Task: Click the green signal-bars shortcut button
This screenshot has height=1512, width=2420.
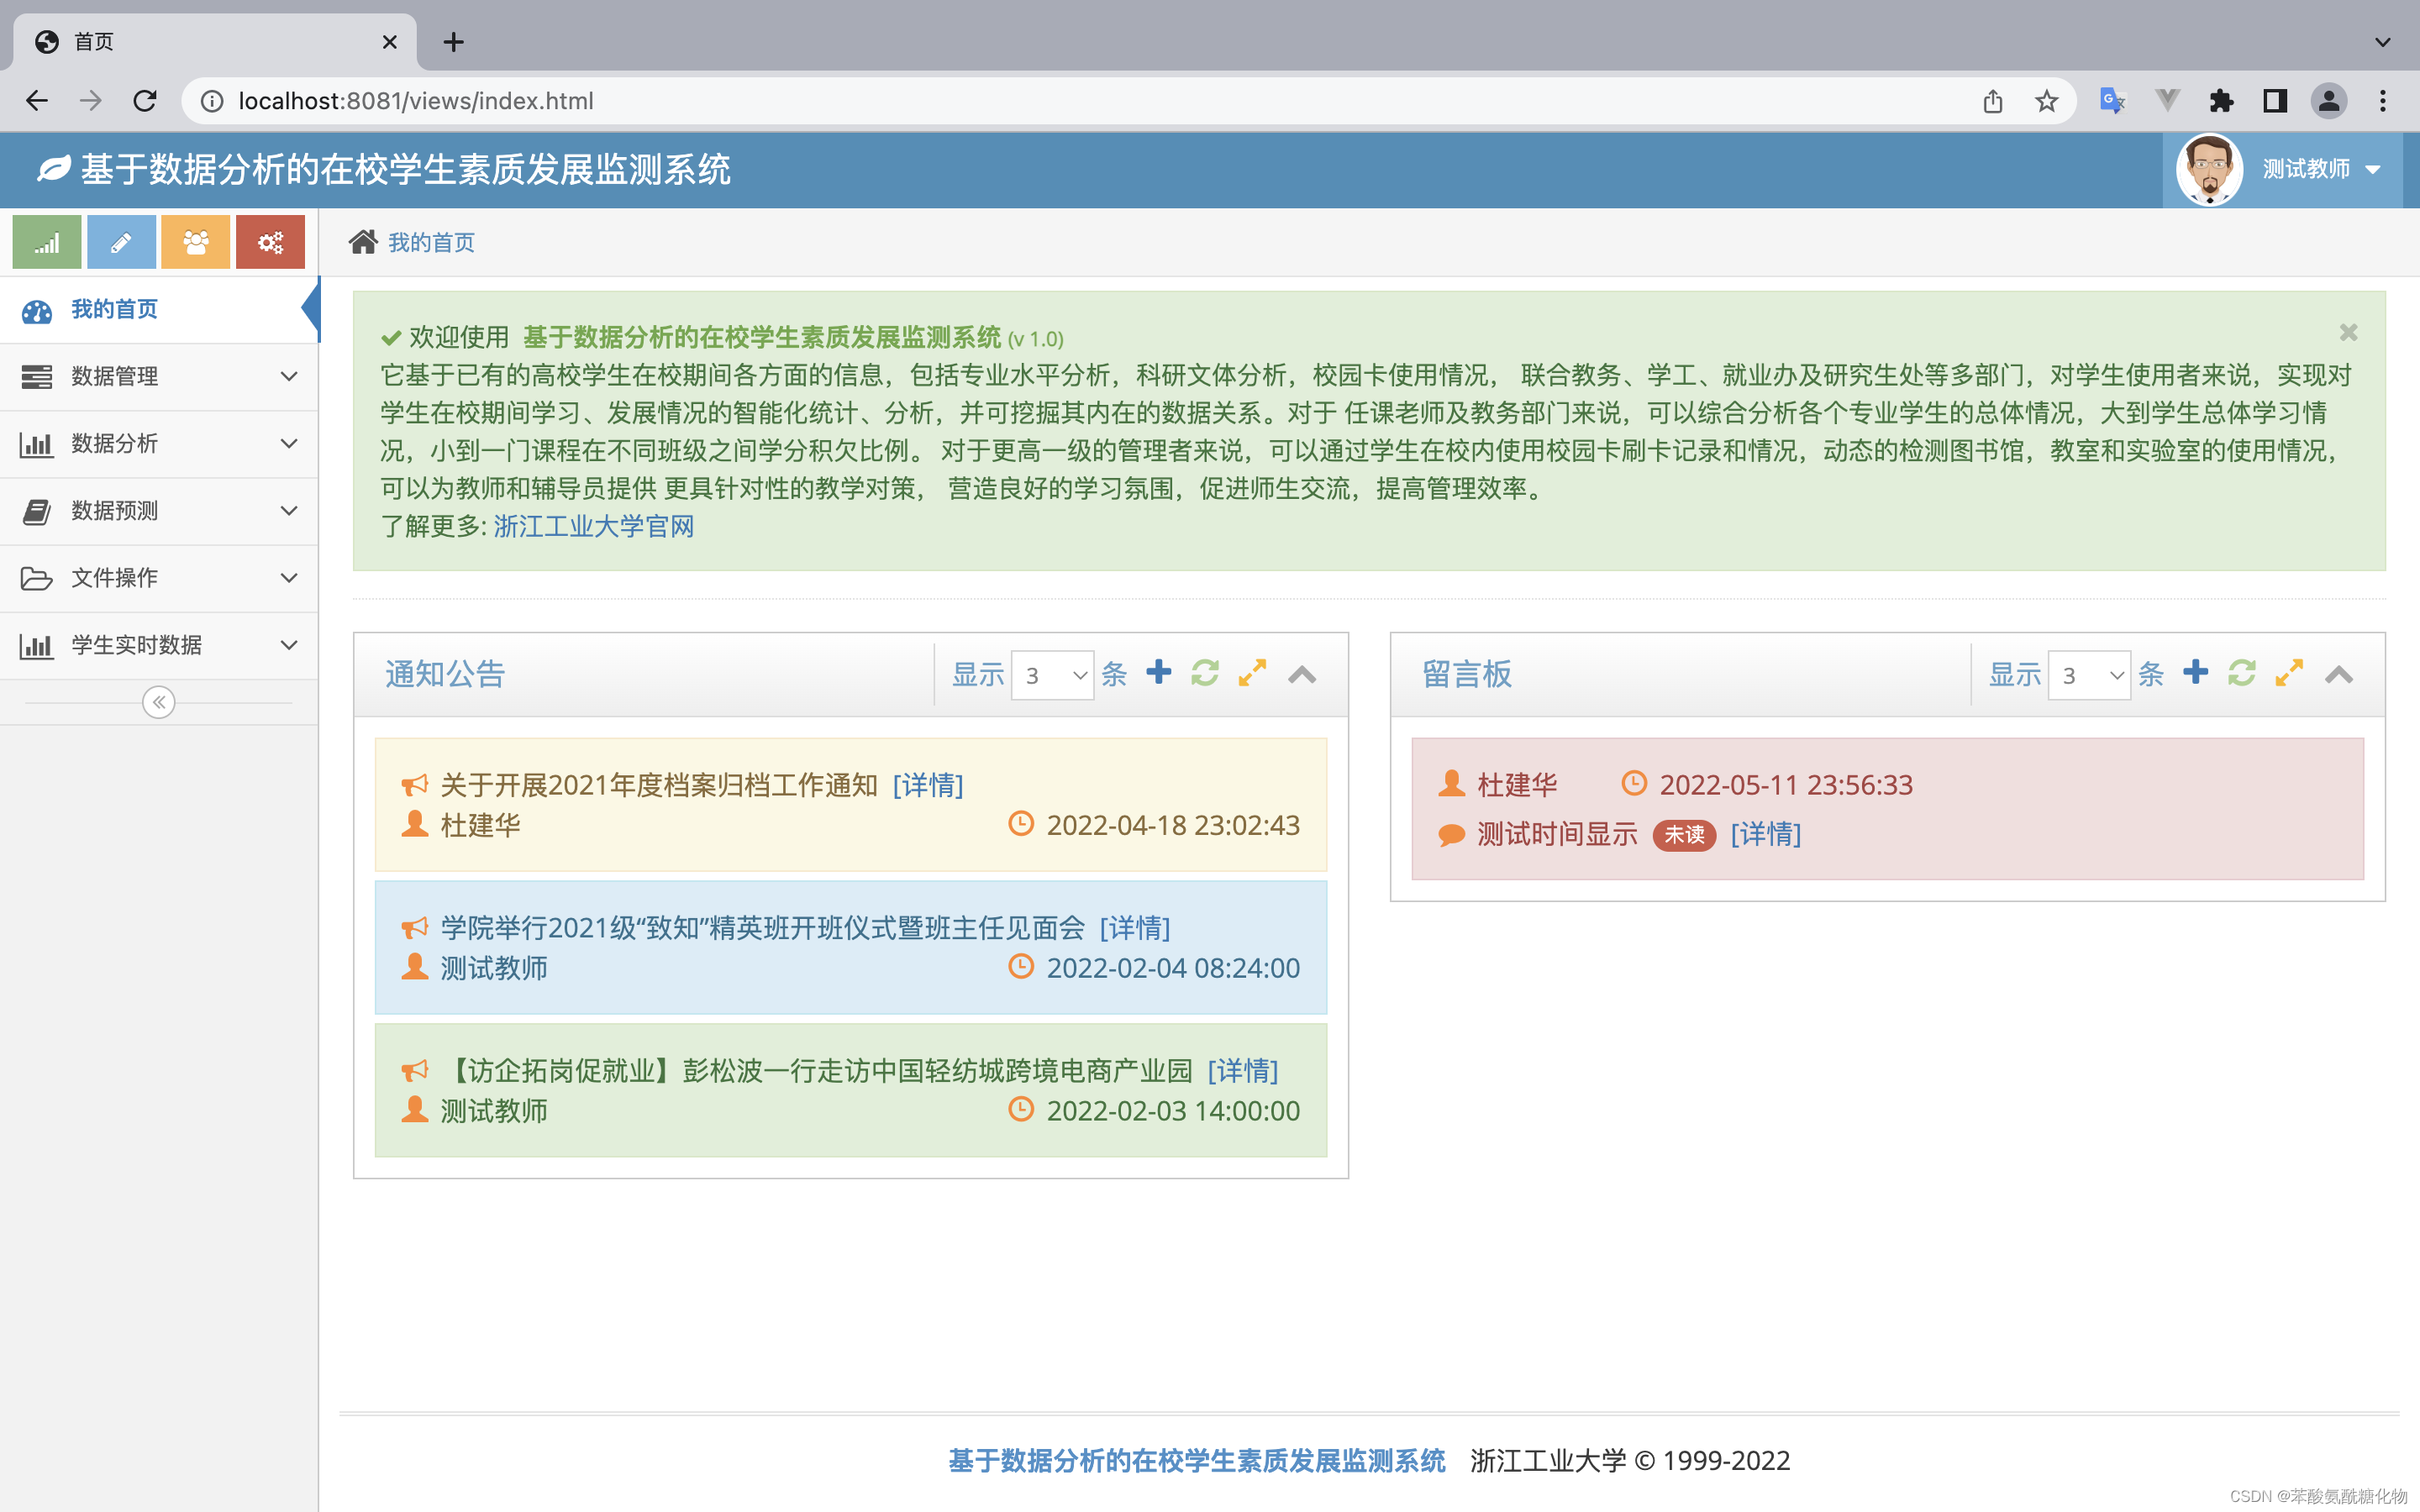Action: tap(47, 242)
